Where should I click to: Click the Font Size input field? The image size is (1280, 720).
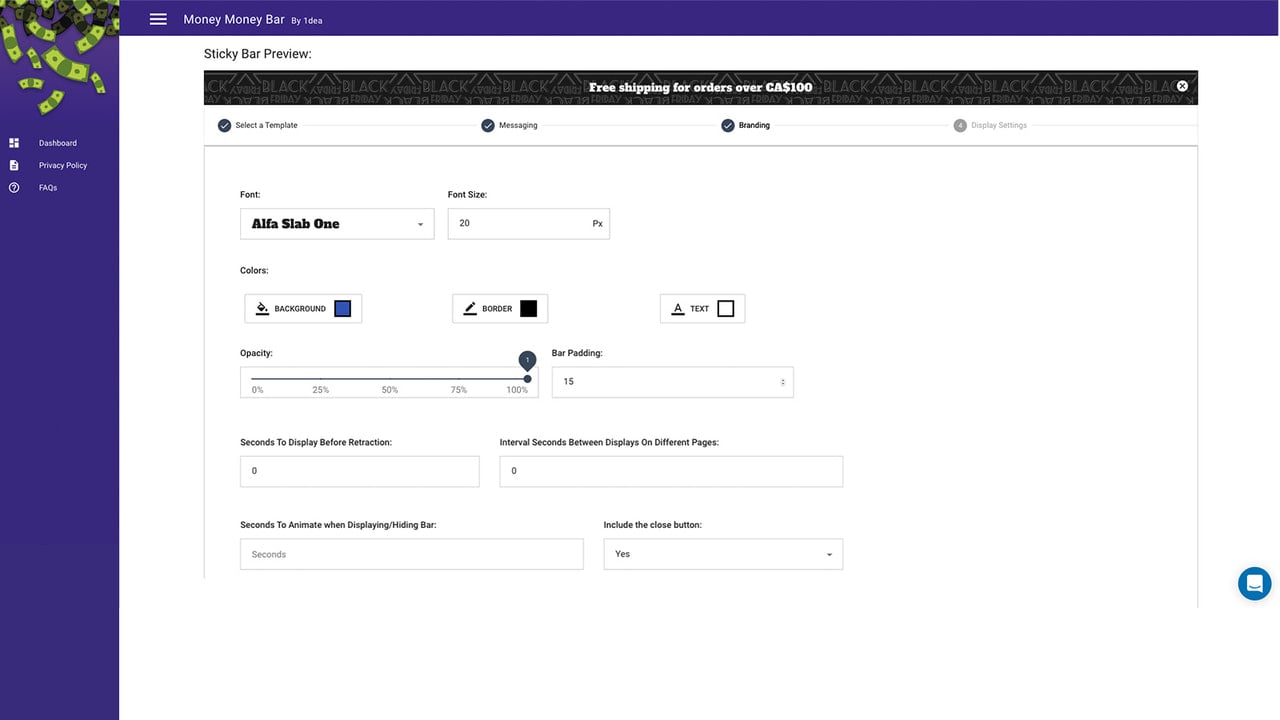coord(528,224)
